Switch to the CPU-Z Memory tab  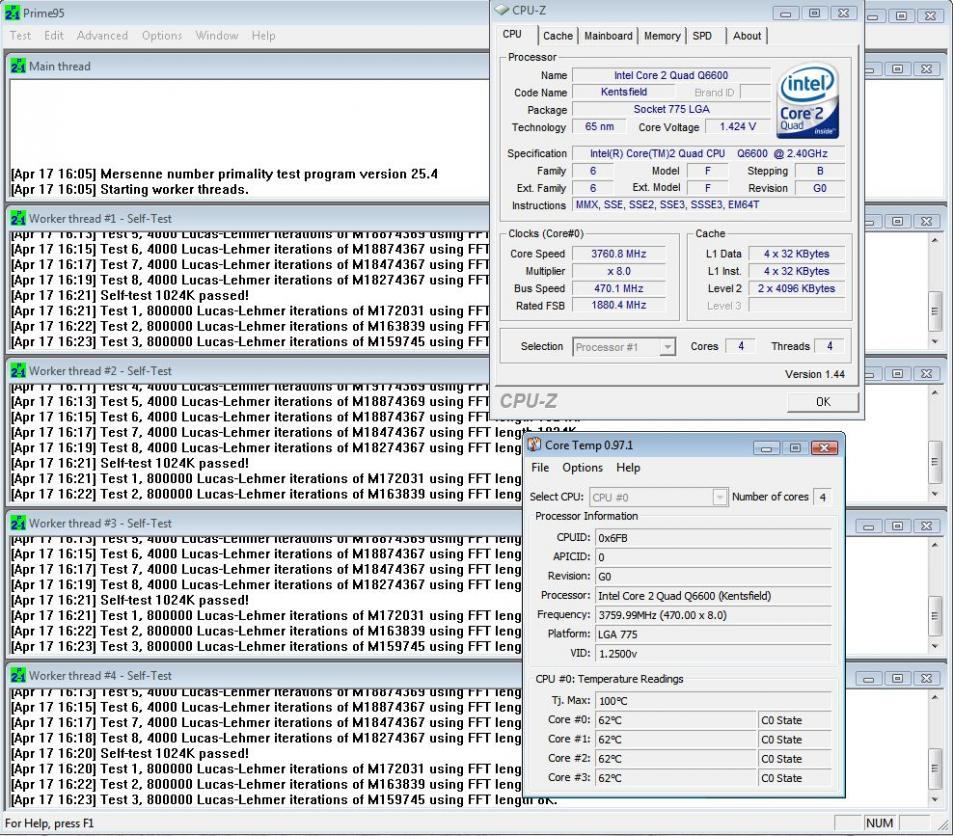pos(662,36)
